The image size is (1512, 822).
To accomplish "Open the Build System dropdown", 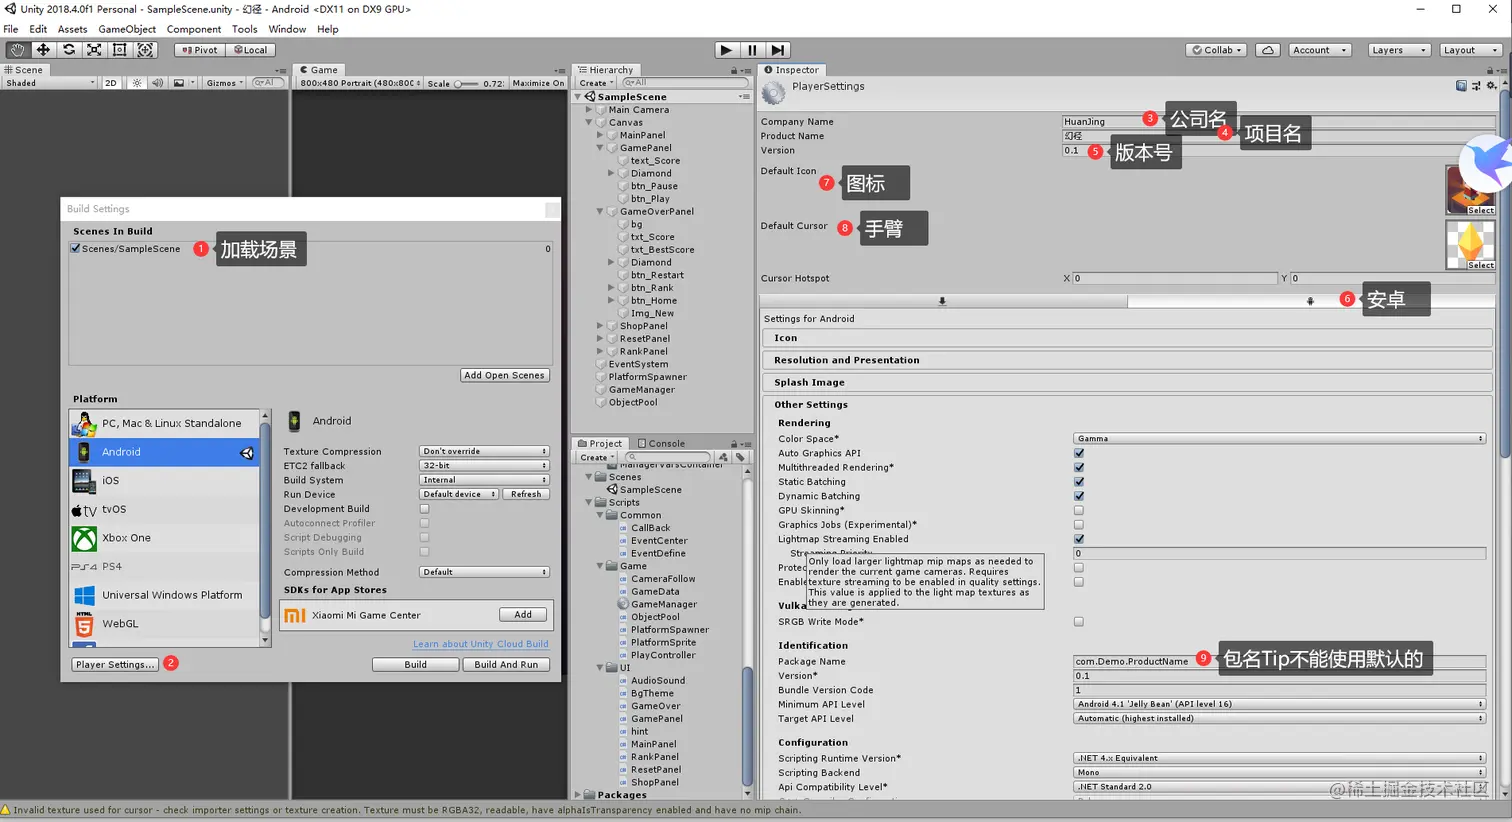I will (x=484, y=480).
